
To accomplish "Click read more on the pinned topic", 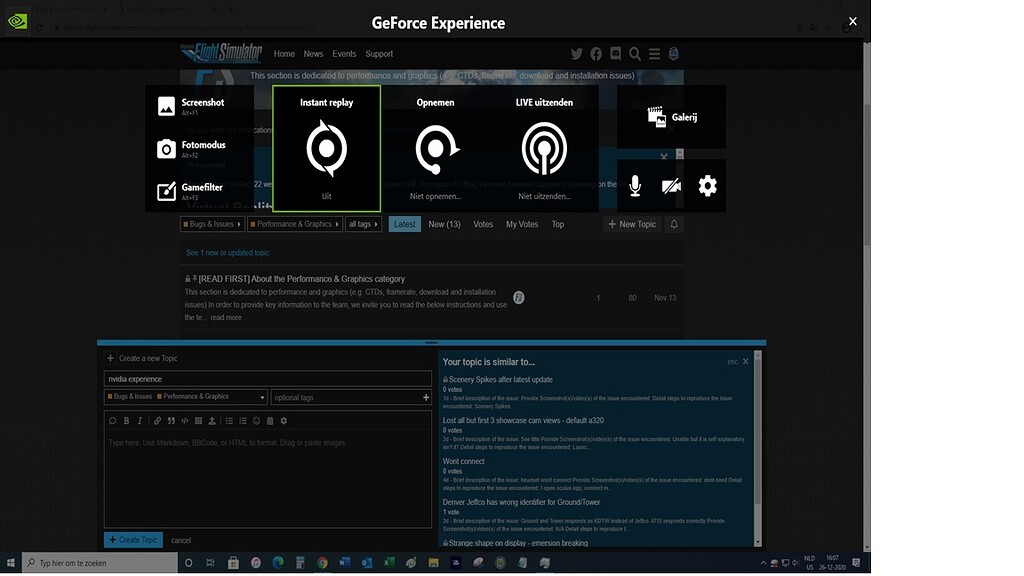I will pos(226,317).
